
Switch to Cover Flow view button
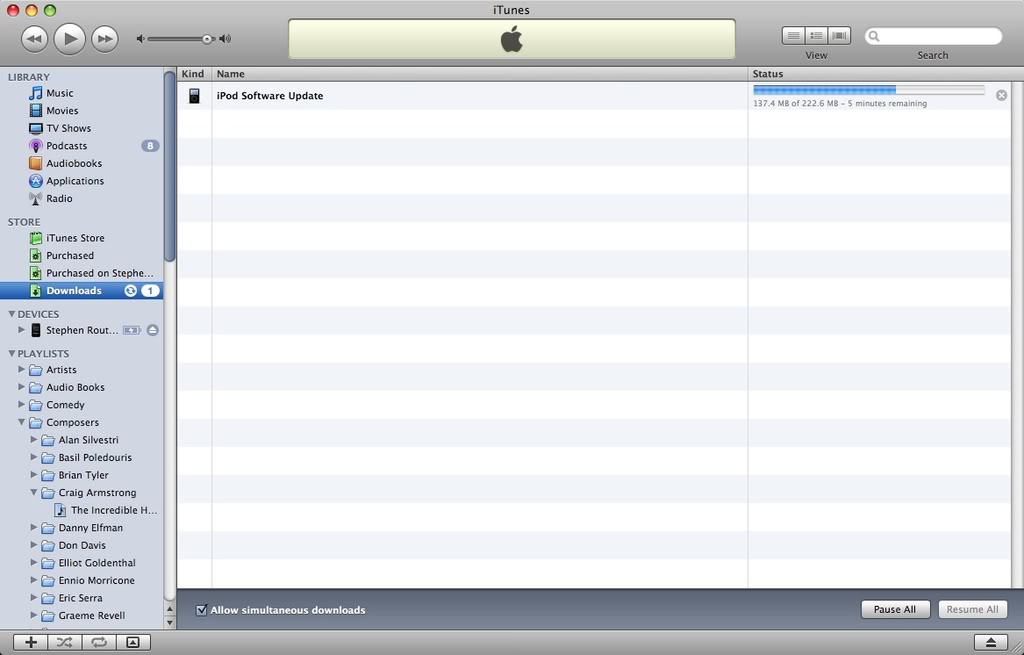click(839, 36)
